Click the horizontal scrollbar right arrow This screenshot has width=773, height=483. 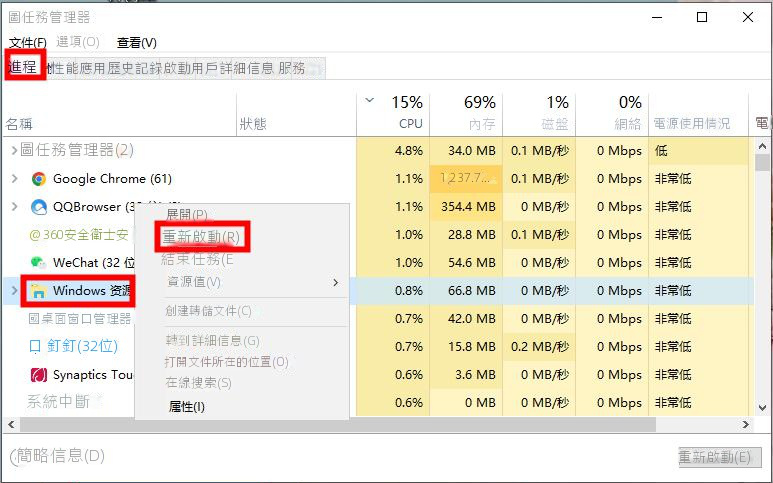(745, 424)
